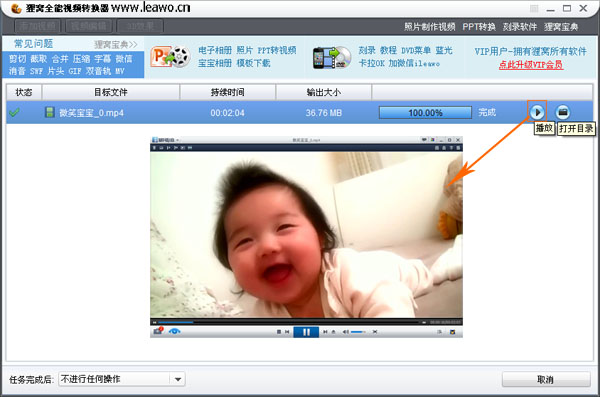The image size is (600, 397).
Task: Open the 任务完成后 action dropdown
Action: (x=122, y=379)
